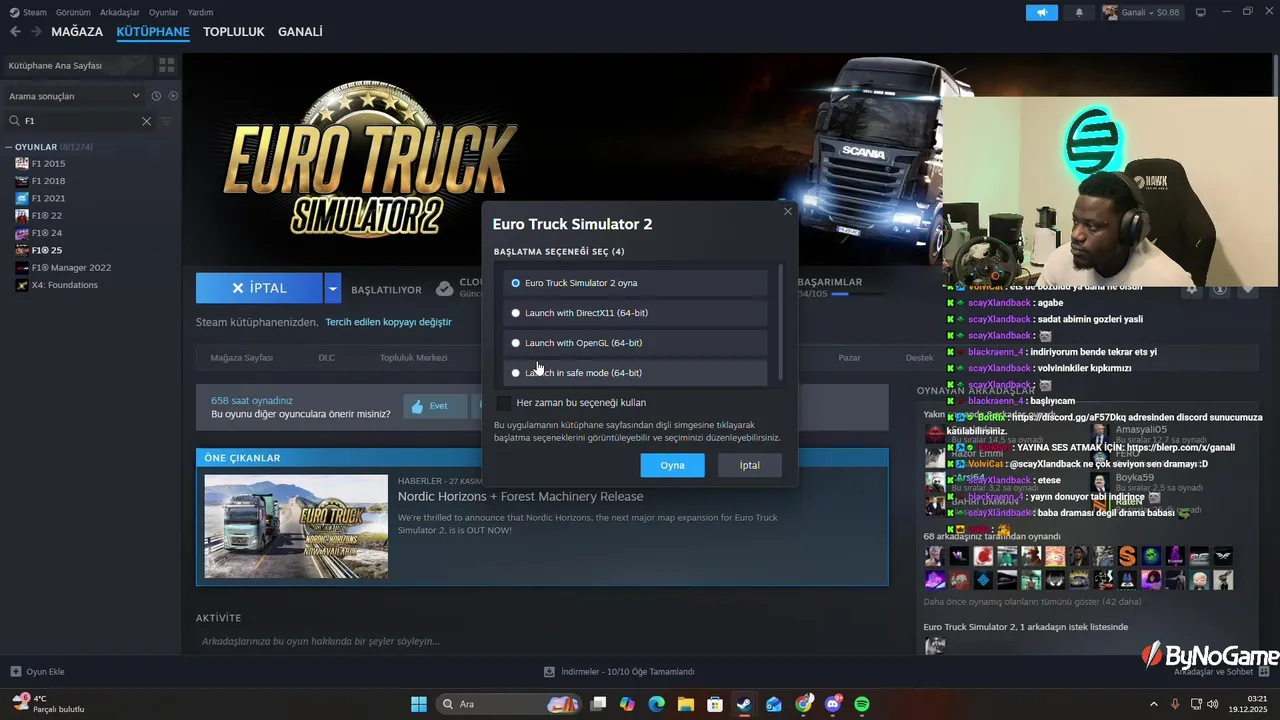Viewport: 1280px width, 720px height.
Task: Open dropdown arrow next to İPTAL button
Action: (x=333, y=288)
